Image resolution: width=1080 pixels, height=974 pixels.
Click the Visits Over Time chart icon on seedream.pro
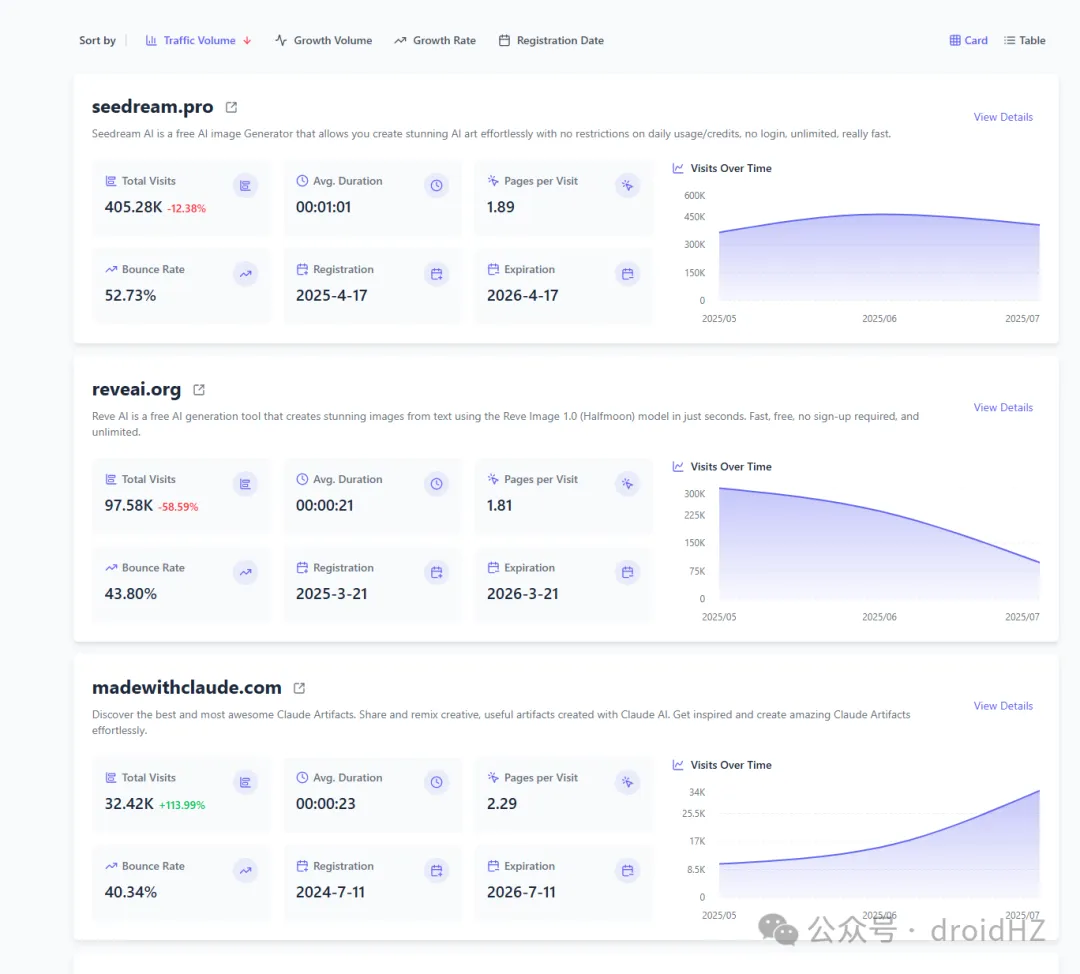click(677, 168)
